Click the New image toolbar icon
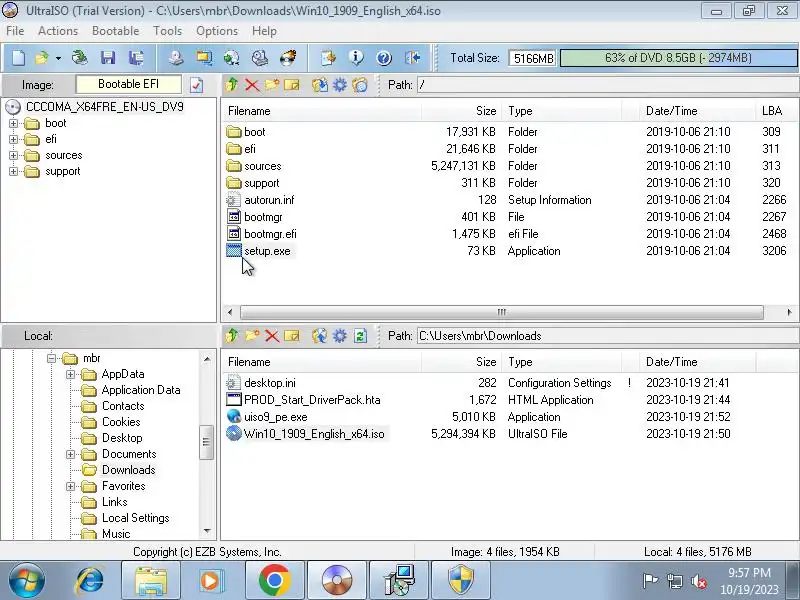Viewport: 800px width, 600px height. [x=18, y=58]
